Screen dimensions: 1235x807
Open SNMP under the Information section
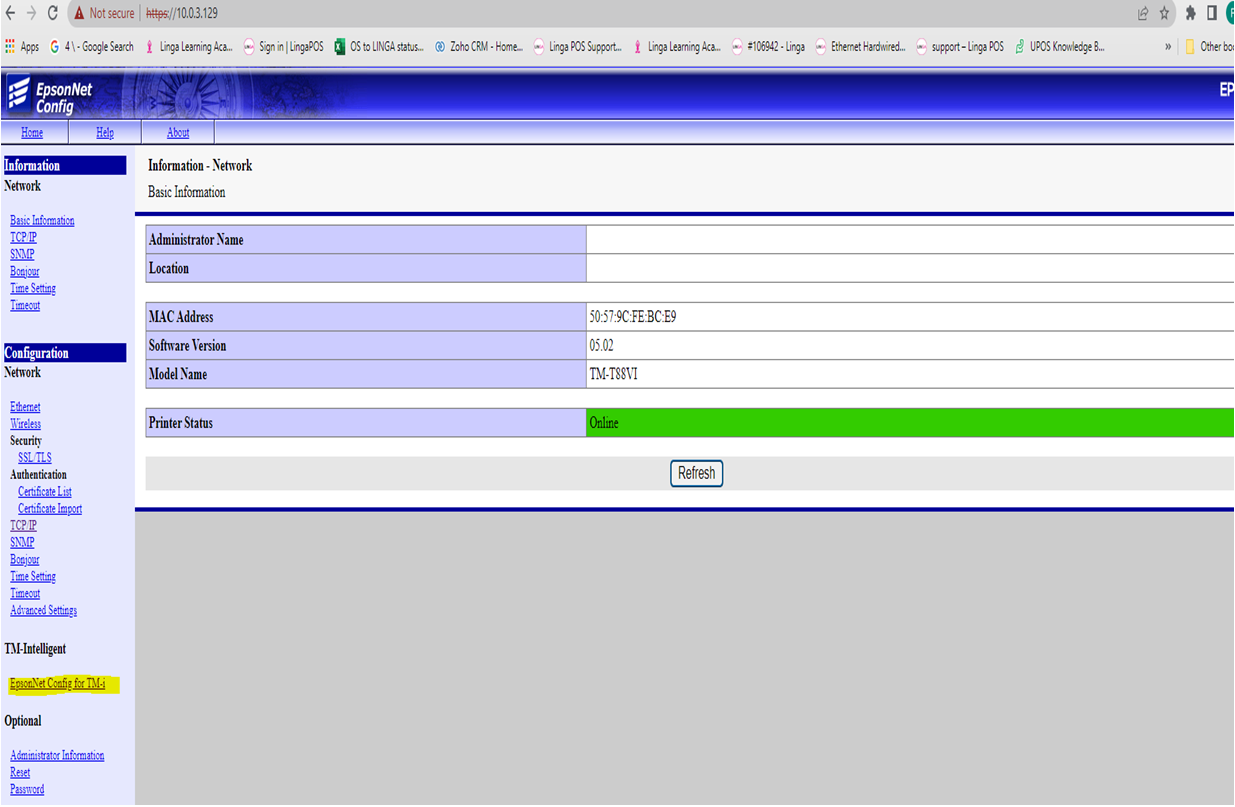pos(22,255)
